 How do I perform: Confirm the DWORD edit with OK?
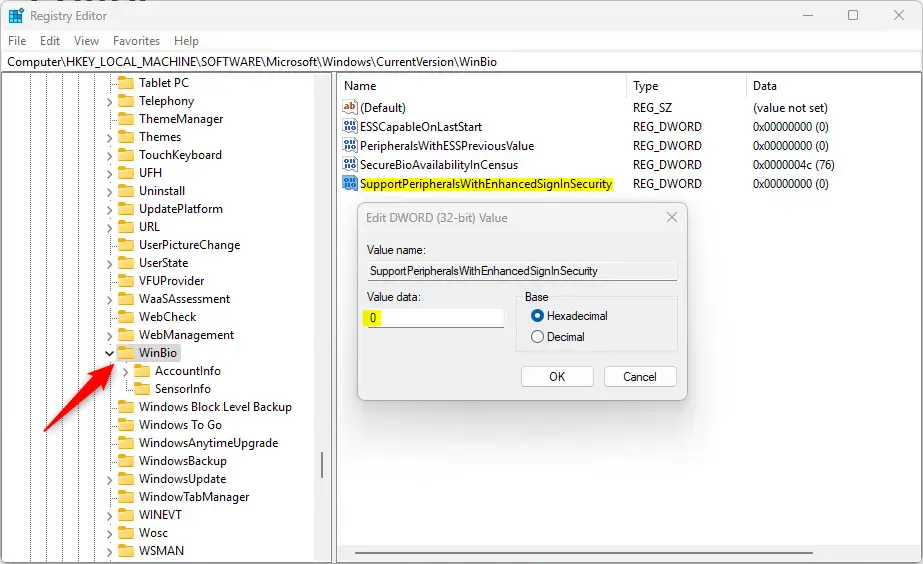click(557, 377)
